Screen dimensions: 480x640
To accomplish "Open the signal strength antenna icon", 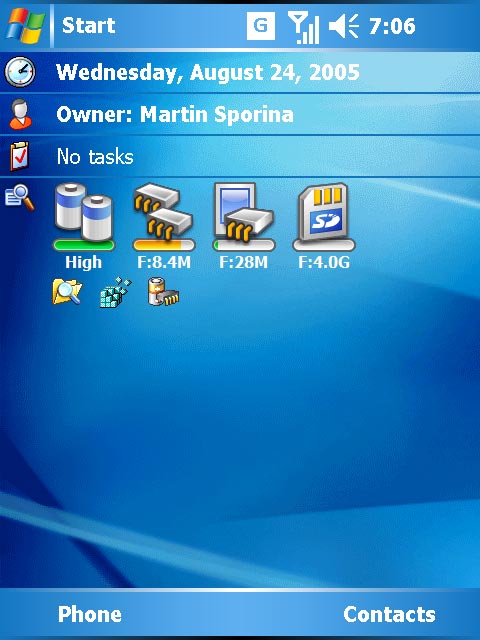I will 303,27.
